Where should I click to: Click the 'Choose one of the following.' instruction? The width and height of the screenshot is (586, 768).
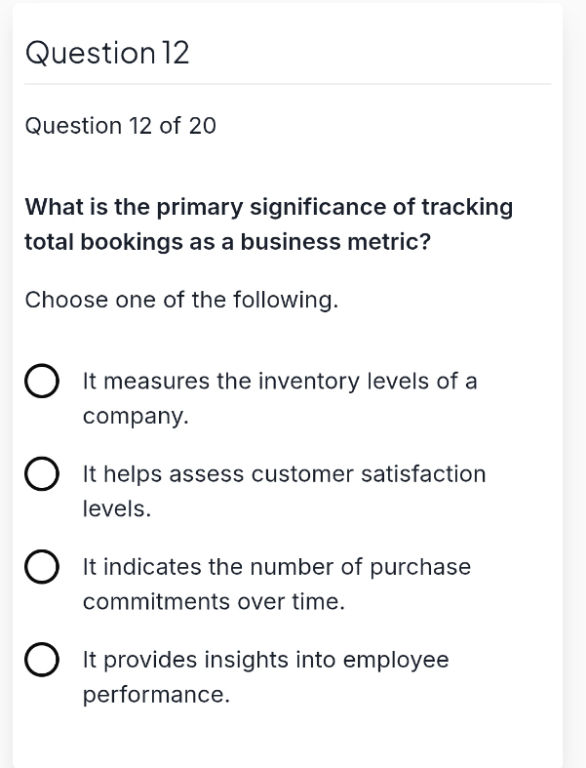click(x=182, y=300)
